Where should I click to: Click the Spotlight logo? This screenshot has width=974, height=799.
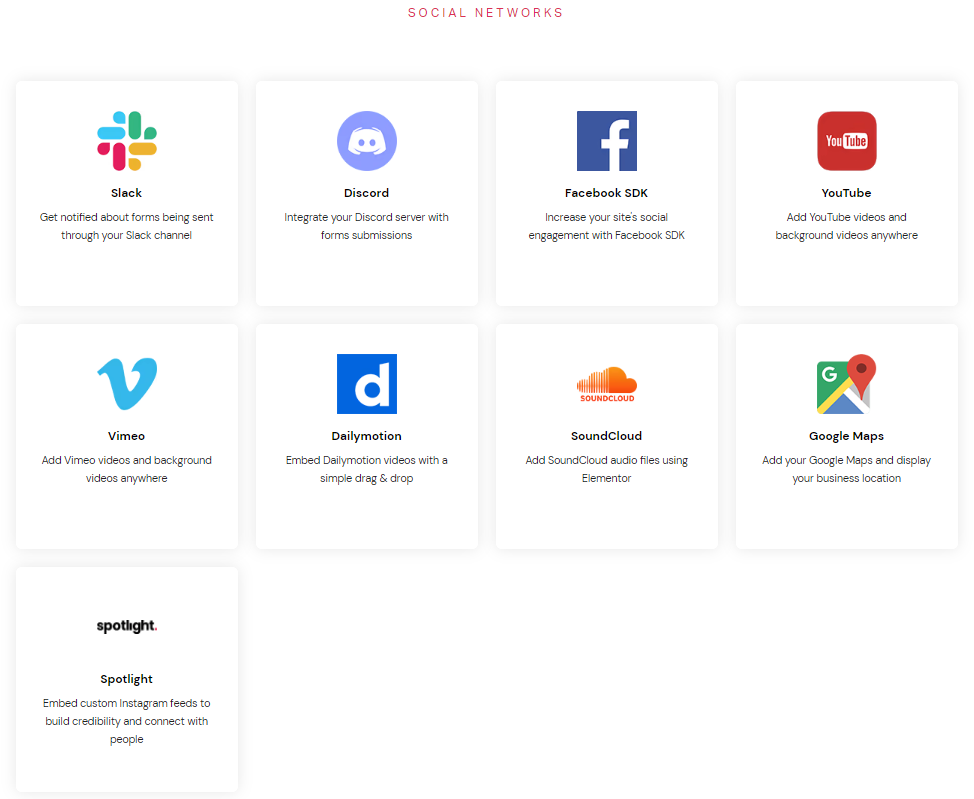[x=127, y=626]
